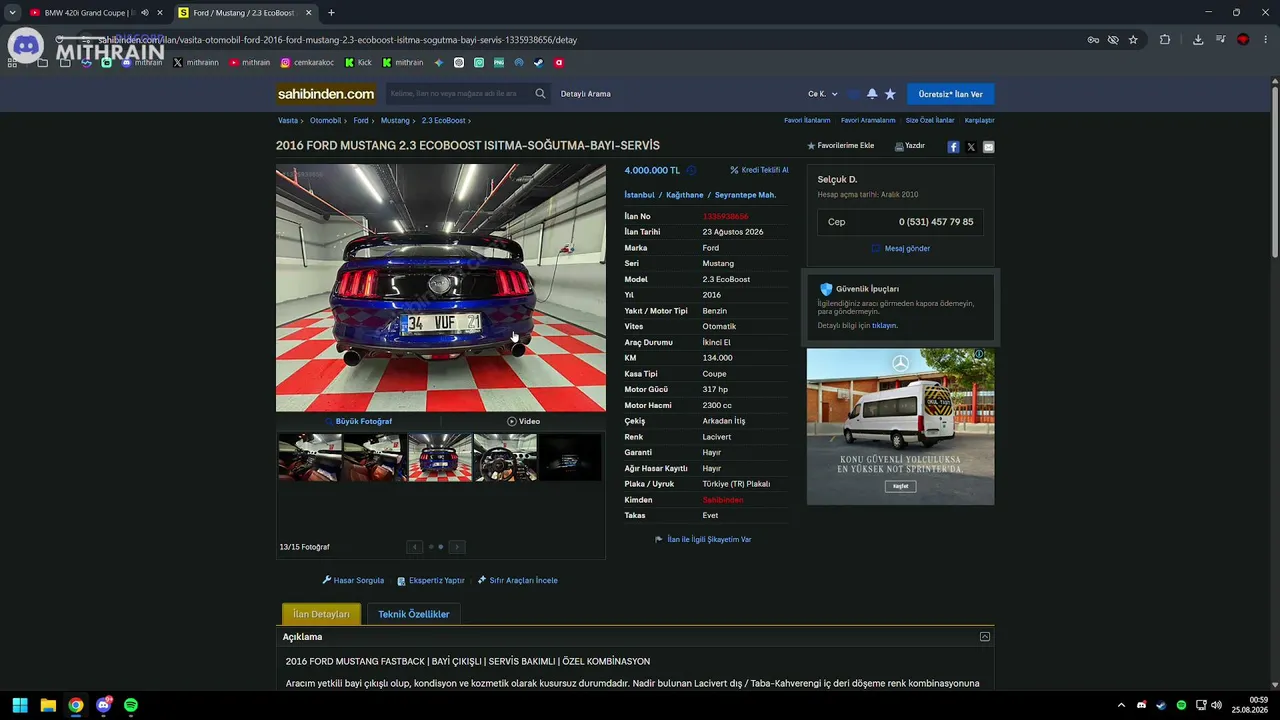This screenshot has height=720, width=1280.
Task: Open browser downloads icon
Action: (1198, 40)
